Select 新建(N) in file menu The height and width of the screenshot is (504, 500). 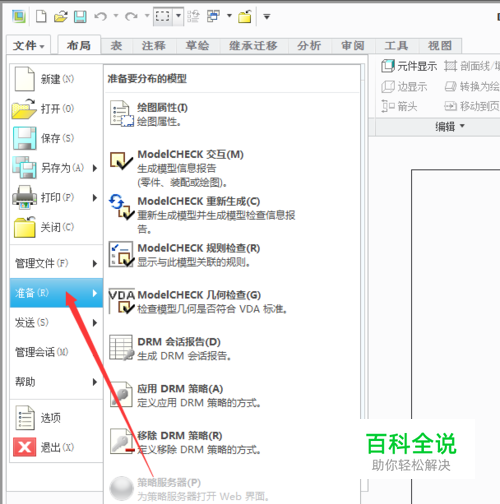[56, 79]
